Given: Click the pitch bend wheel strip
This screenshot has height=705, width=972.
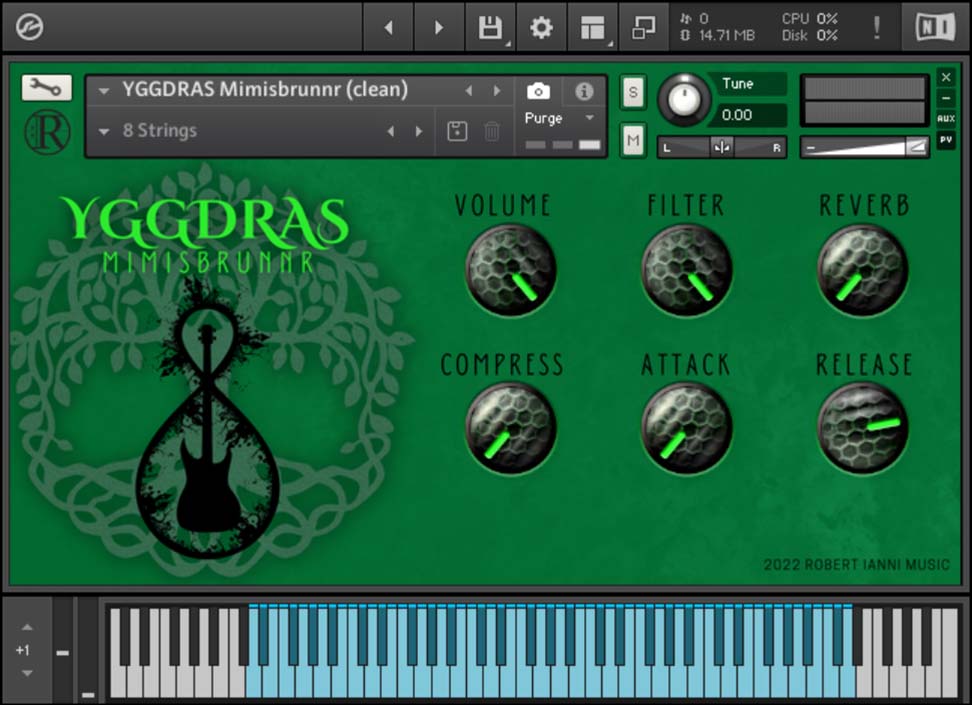Looking at the screenshot, I should (63, 651).
